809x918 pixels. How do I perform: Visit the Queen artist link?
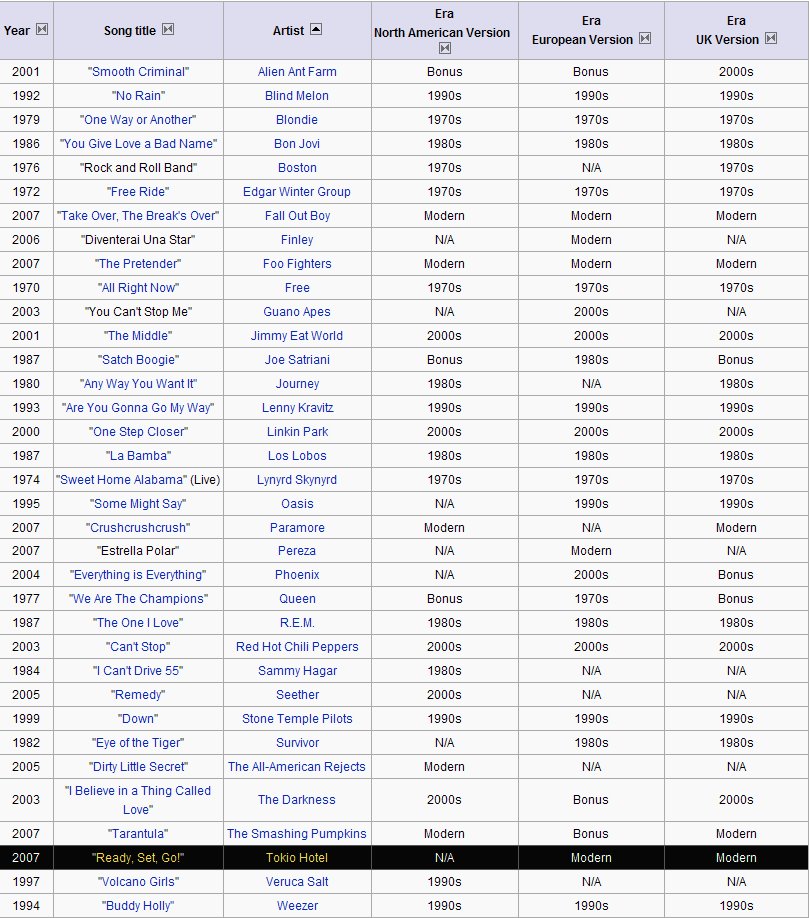[297, 599]
